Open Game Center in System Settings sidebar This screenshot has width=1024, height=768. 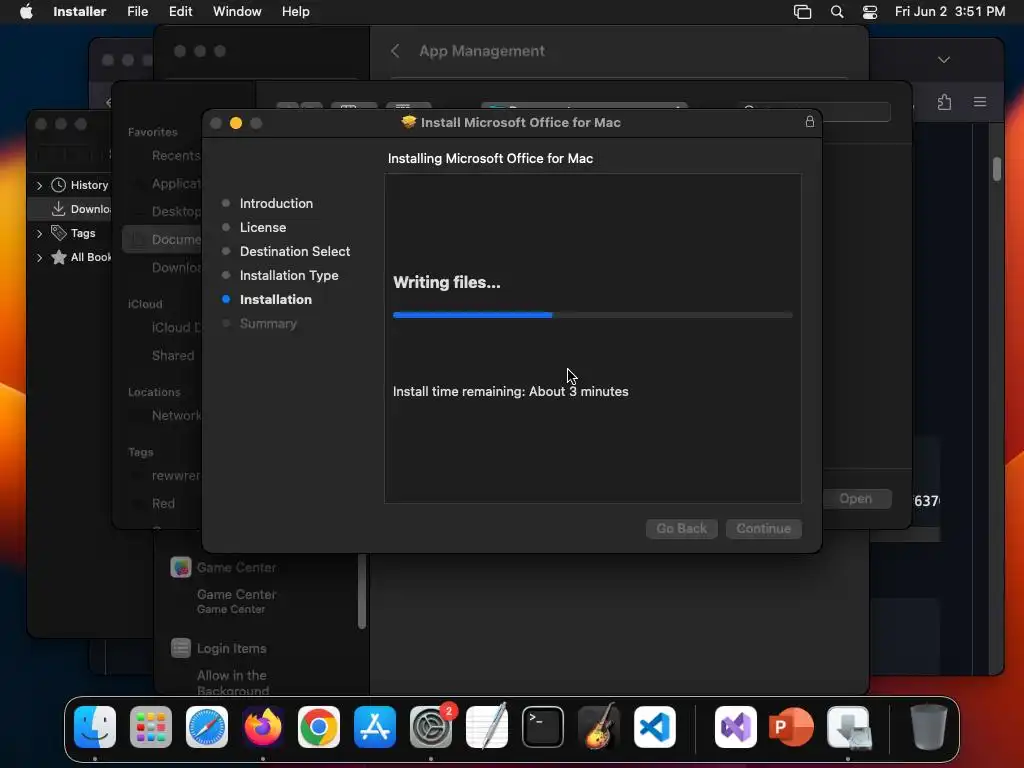(223, 568)
